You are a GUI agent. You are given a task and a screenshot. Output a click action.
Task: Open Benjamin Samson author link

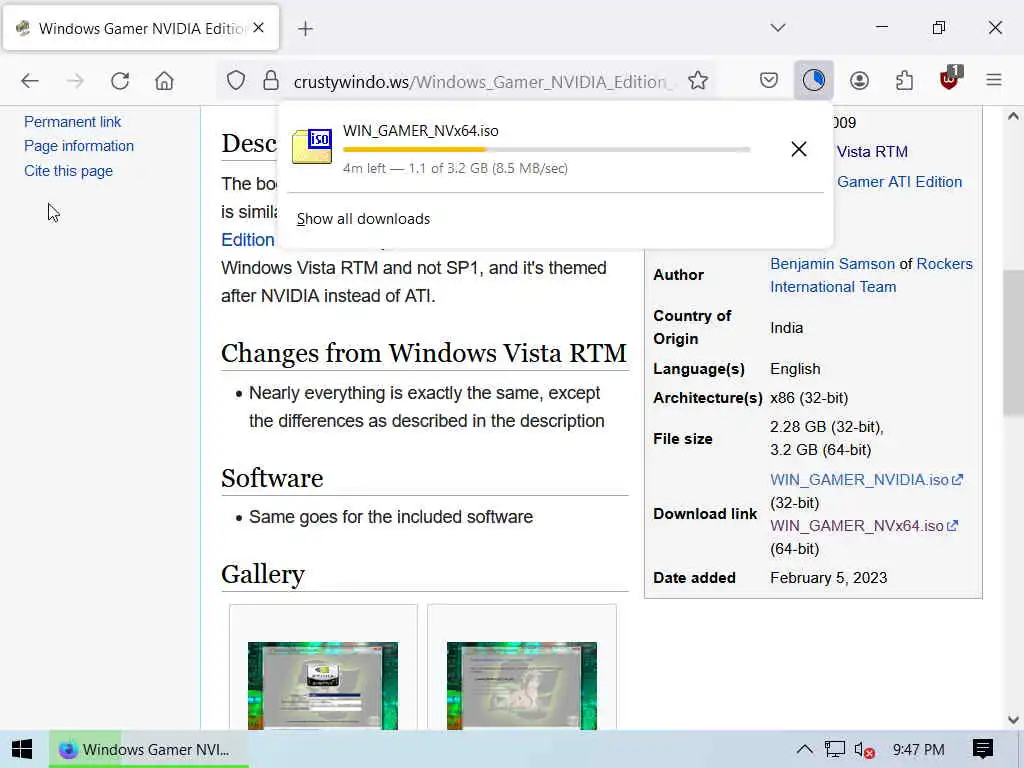(832, 264)
